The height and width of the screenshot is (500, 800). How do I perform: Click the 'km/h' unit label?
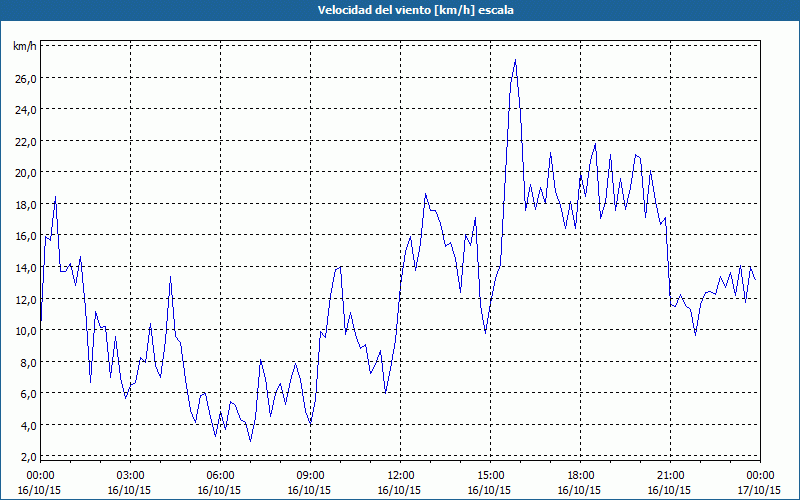click(25, 46)
